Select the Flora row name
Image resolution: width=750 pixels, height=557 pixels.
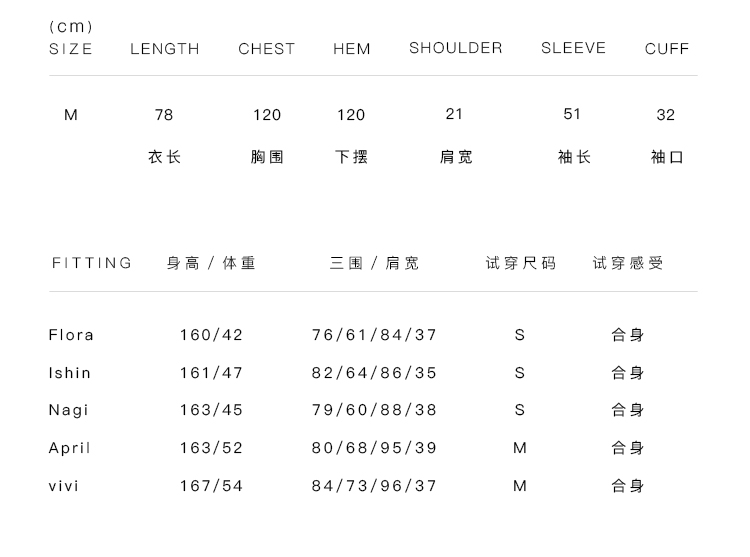[71, 335]
